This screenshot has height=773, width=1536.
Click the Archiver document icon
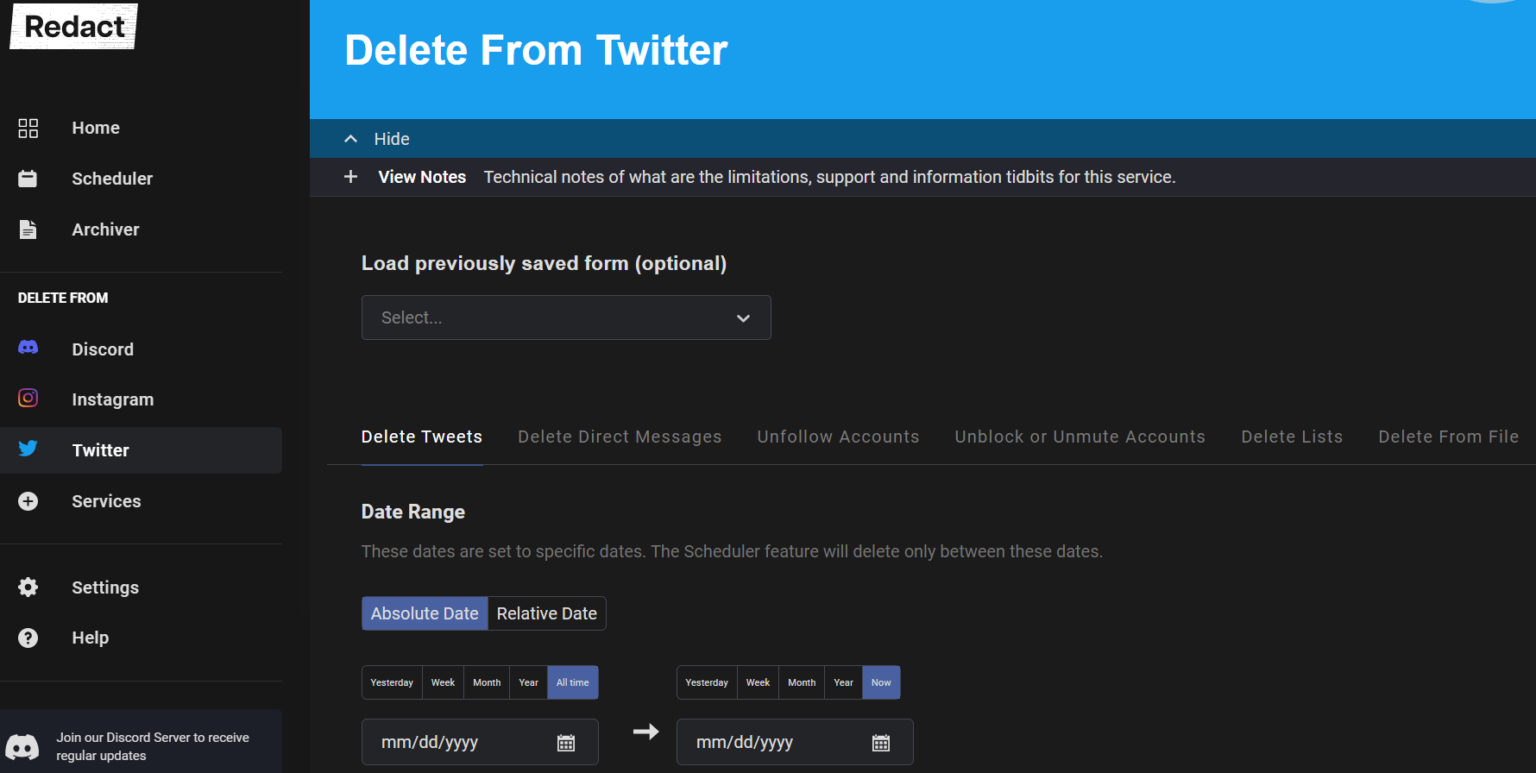point(28,230)
